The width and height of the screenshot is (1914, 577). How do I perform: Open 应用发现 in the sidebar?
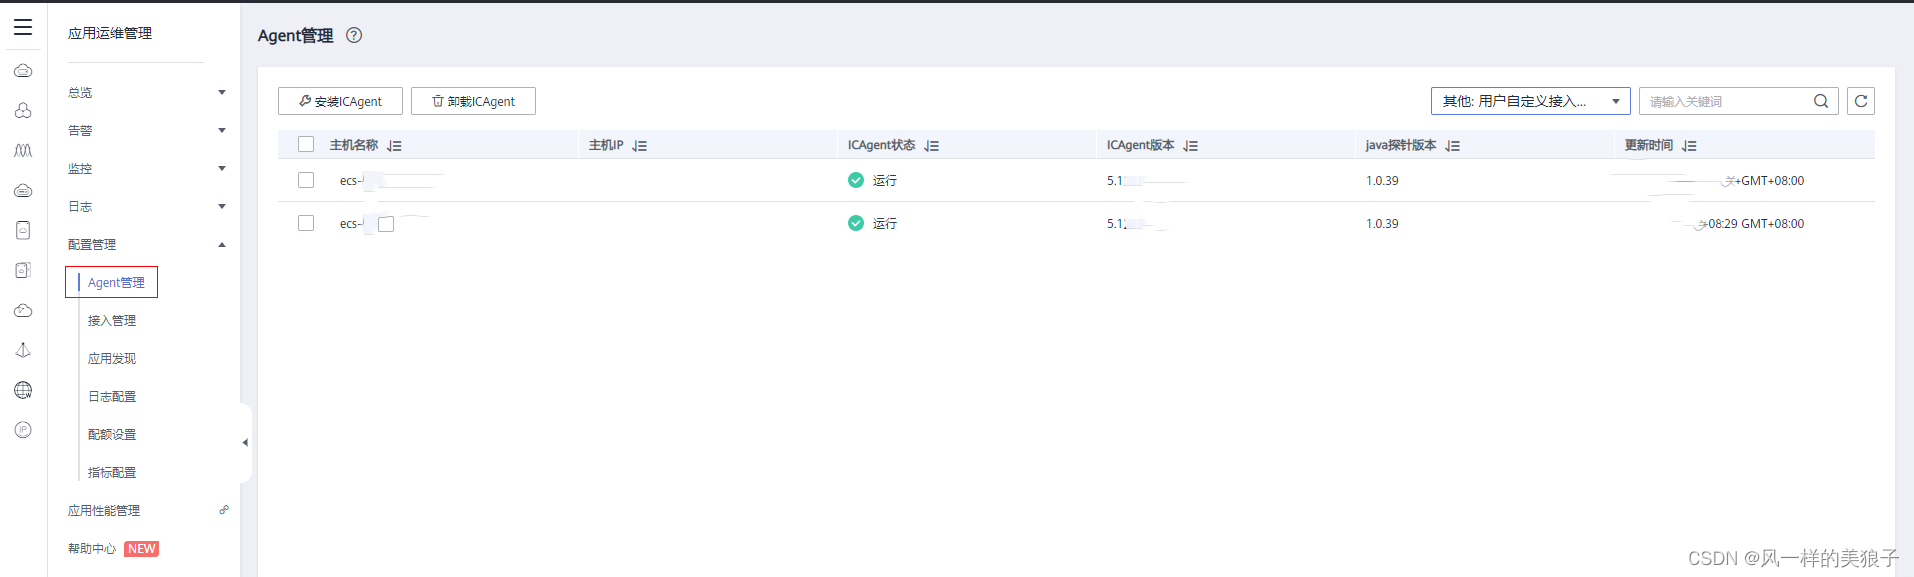[112, 359]
